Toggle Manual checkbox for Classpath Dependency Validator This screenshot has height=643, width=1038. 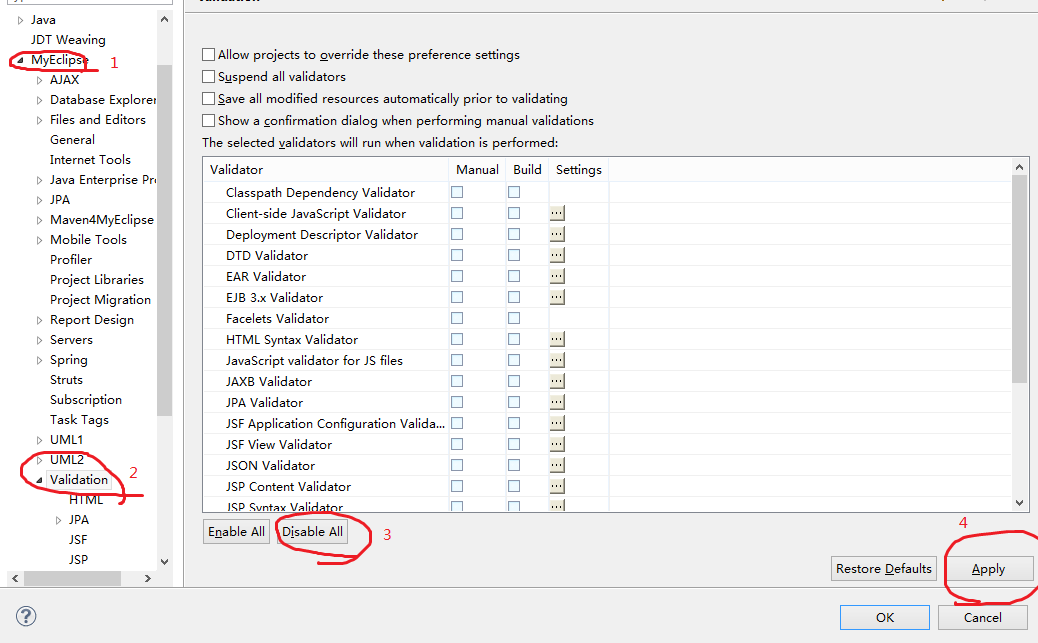457,192
